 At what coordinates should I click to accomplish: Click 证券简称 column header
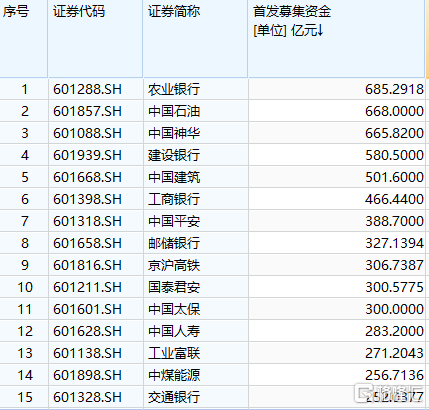[x=195, y=38]
